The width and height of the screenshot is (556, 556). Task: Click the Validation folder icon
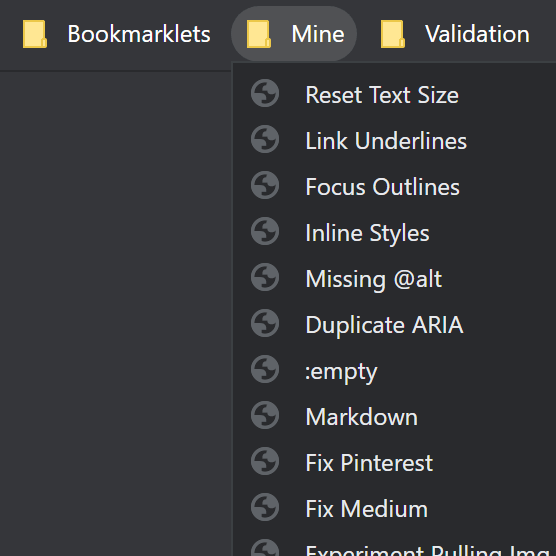393,34
